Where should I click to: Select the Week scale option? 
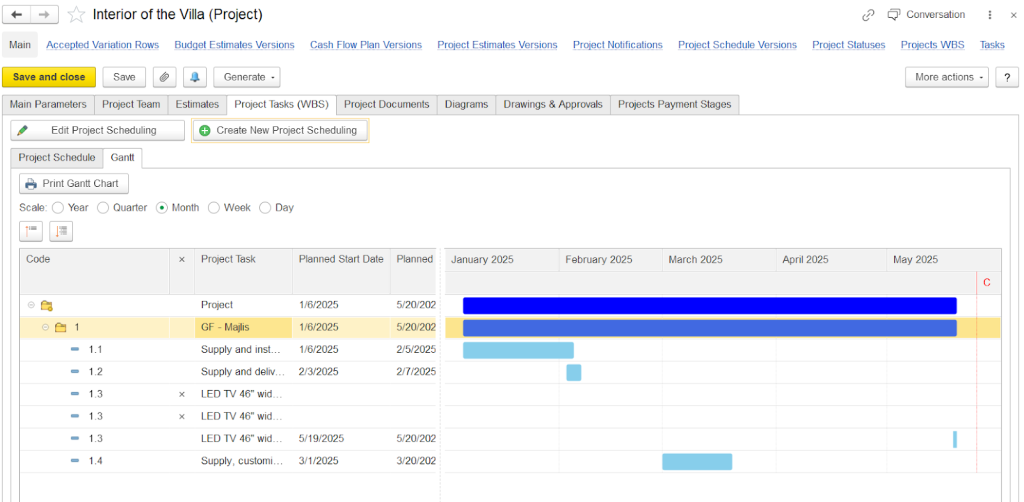click(x=214, y=208)
